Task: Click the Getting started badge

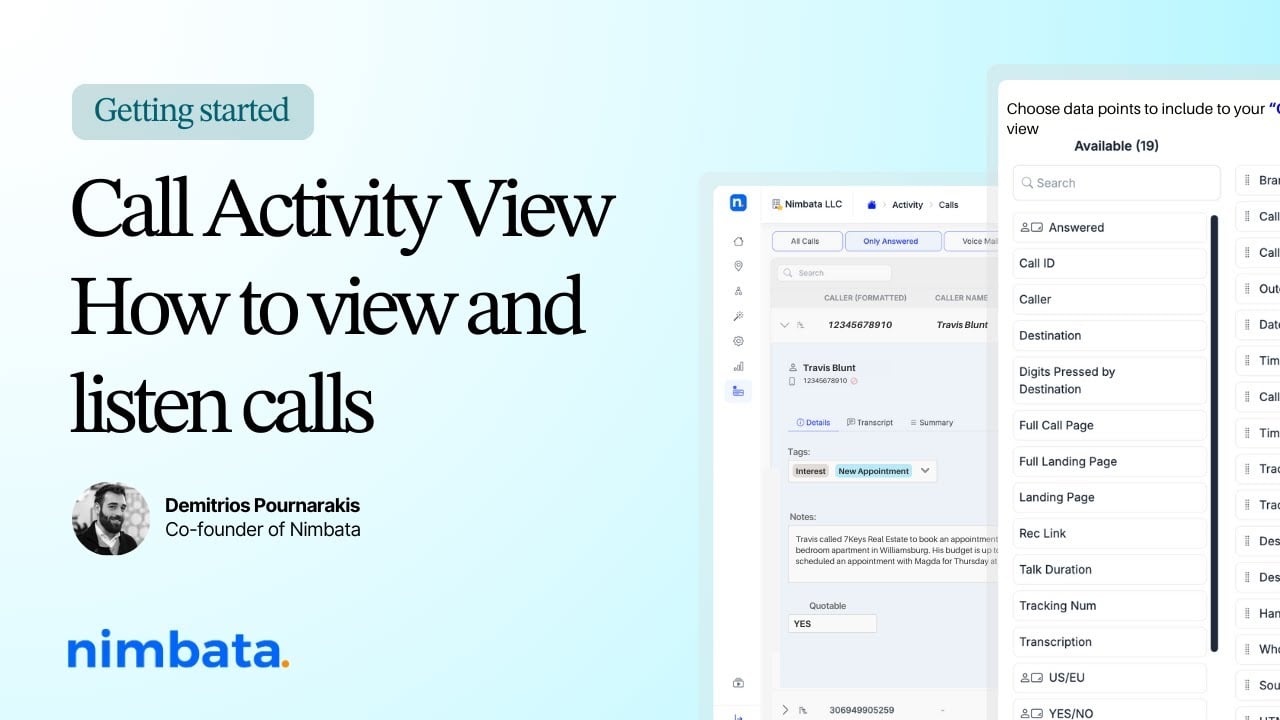Action: pos(193,112)
